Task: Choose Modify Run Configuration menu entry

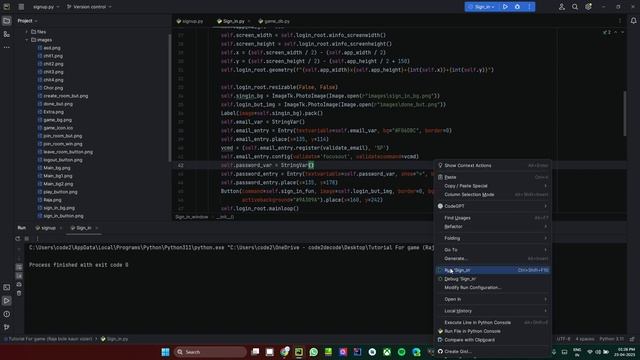Action: point(493,288)
